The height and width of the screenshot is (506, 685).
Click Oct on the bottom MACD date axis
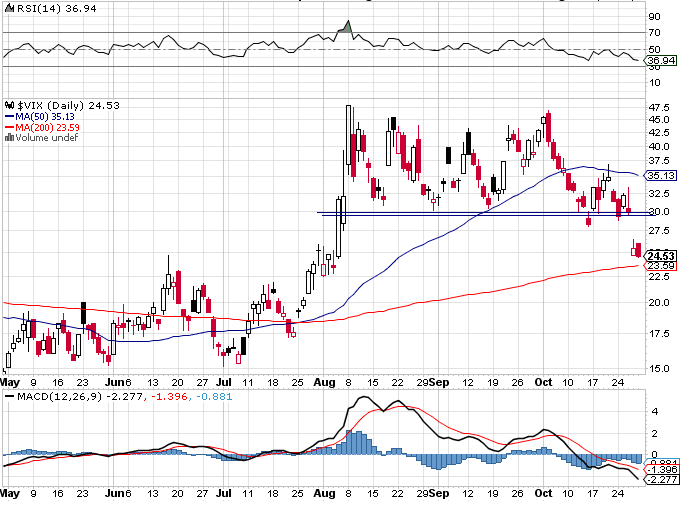543,494
